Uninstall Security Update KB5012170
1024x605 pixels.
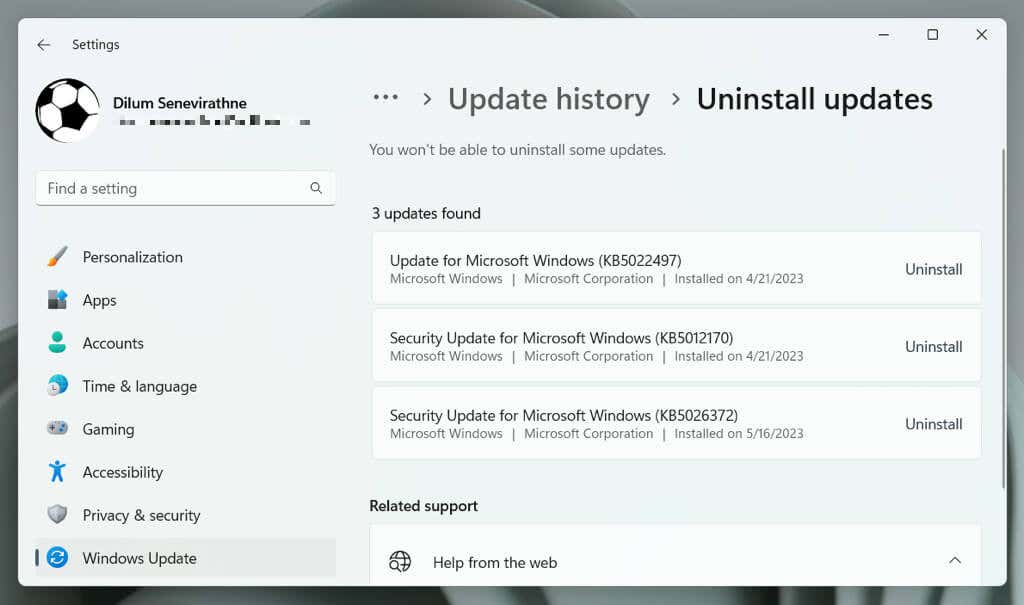tap(933, 347)
